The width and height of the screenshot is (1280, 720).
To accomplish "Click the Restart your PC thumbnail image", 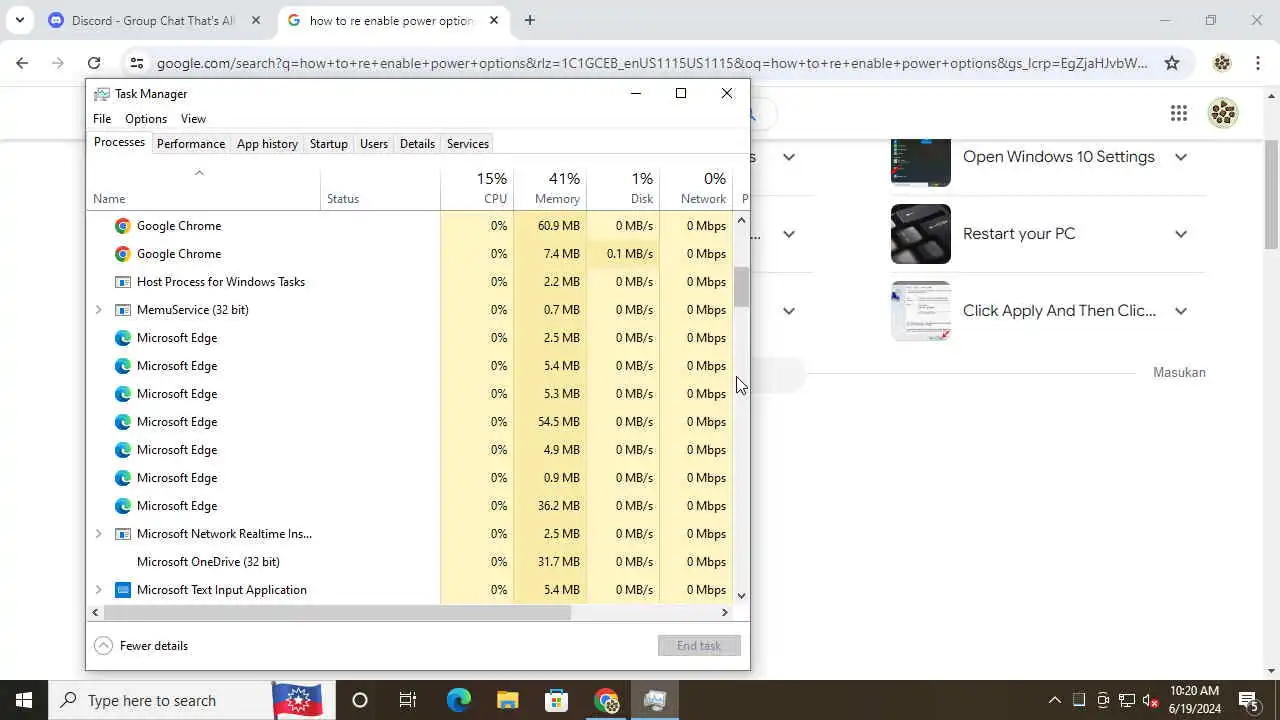I will pos(921,234).
